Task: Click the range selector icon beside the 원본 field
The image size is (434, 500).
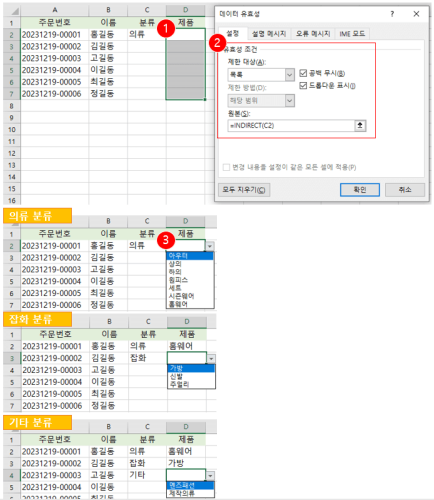Action: tap(360, 126)
